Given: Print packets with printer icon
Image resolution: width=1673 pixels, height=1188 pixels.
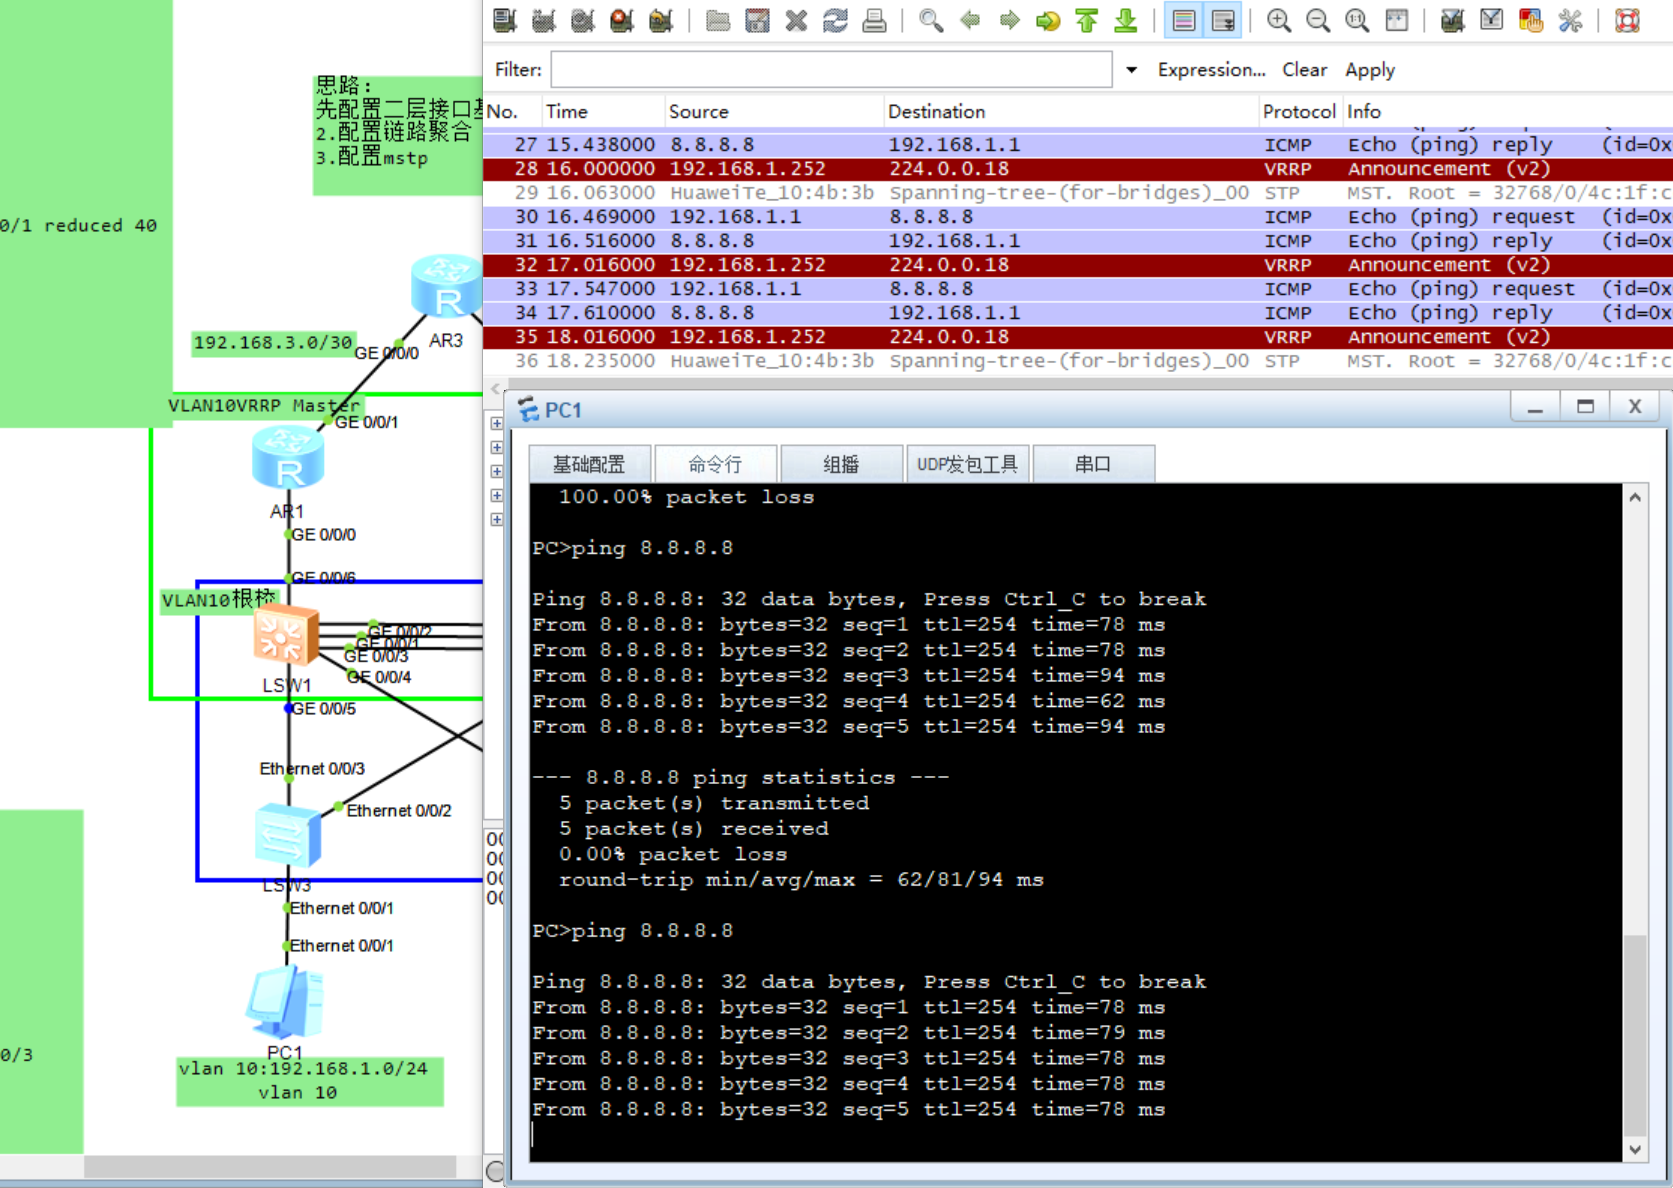Looking at the screenshot, I should [x=874, y=20].
